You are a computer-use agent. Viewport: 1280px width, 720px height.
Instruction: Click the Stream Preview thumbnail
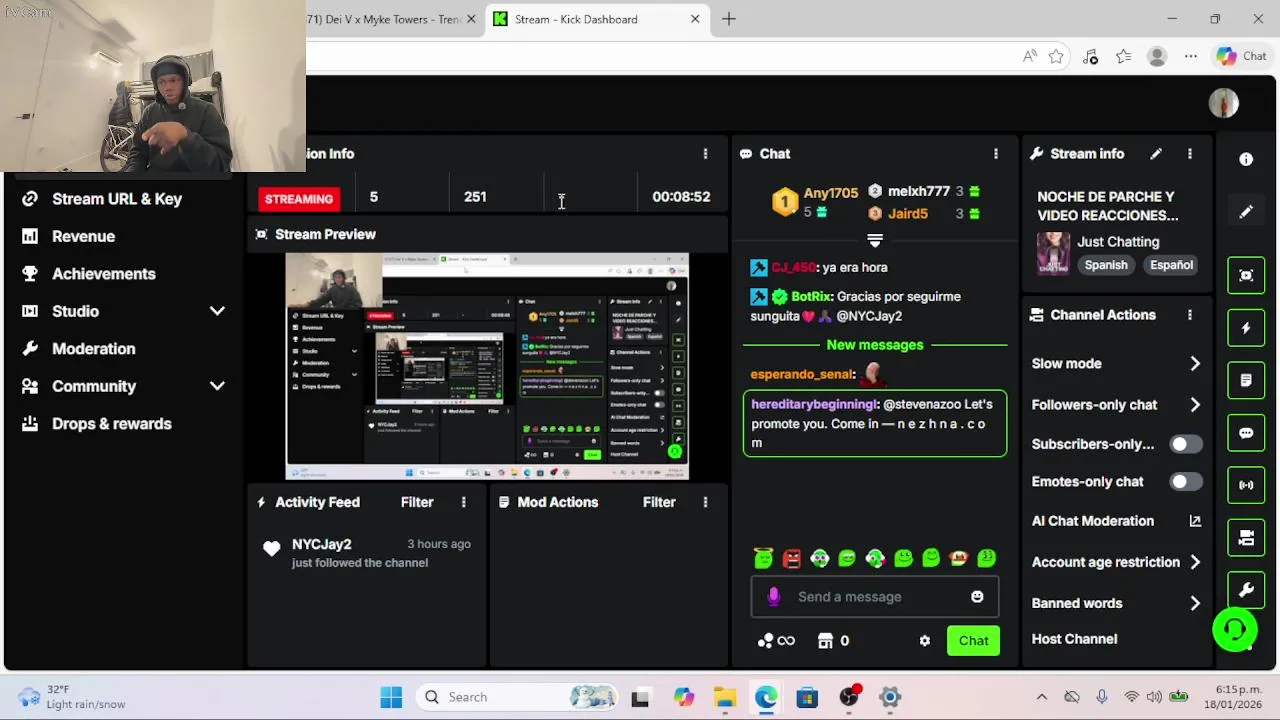(x=487, y=366)
